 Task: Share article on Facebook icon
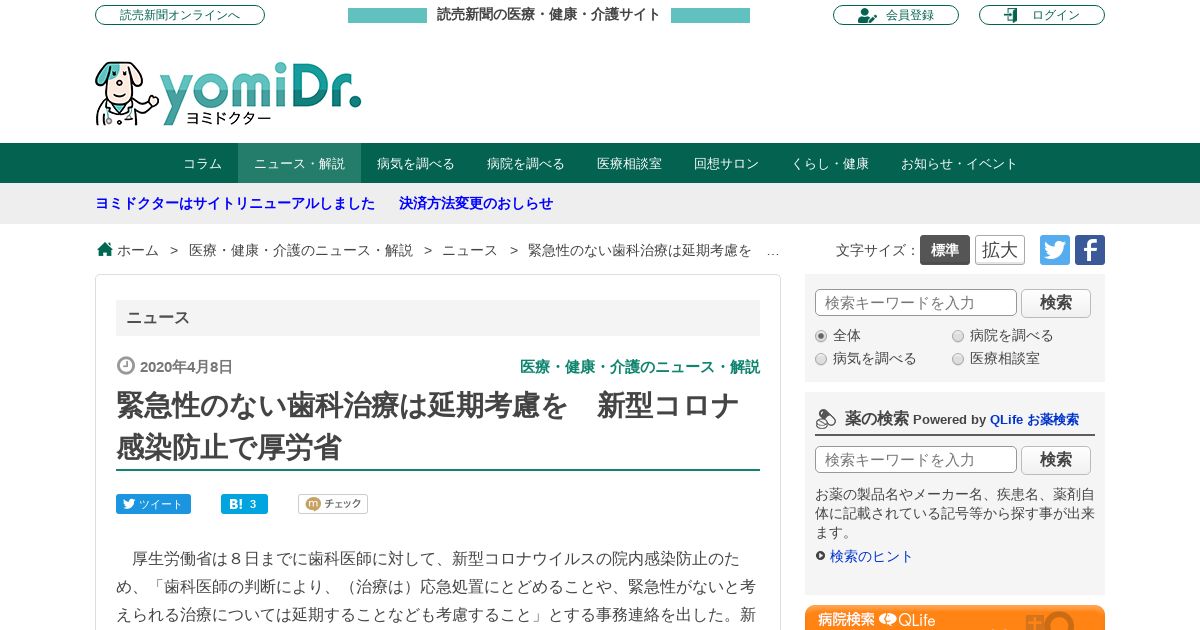pyautogui.click(x=1090, y=250)
